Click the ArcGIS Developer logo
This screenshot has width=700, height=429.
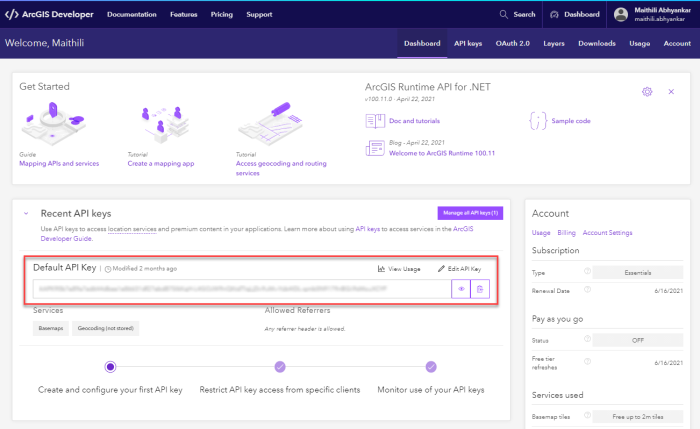pos(48,15)
